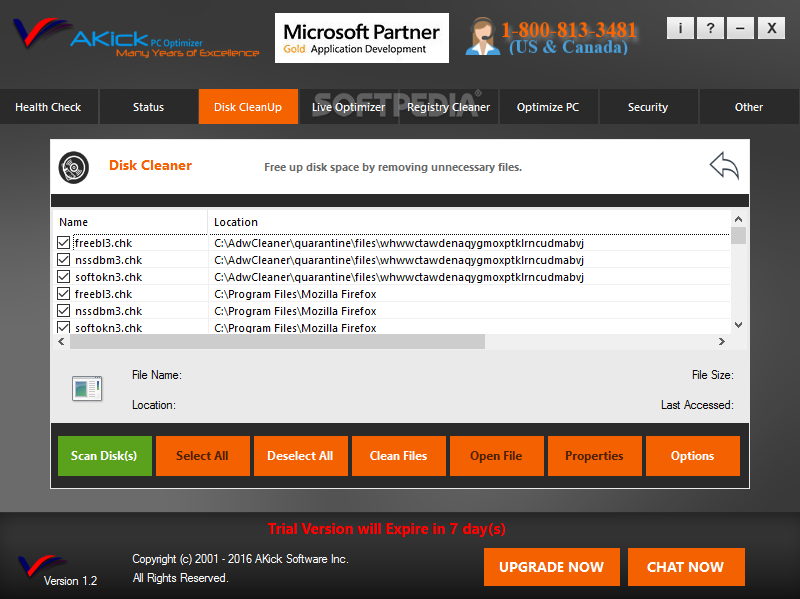Click the Microsoft Partner Gold badge
This screenshot has width=800, height=599.
coord(362,38)
